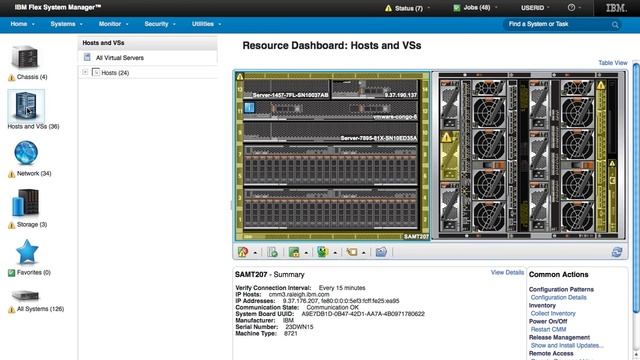Click the Status warning triangle icon

388,8
